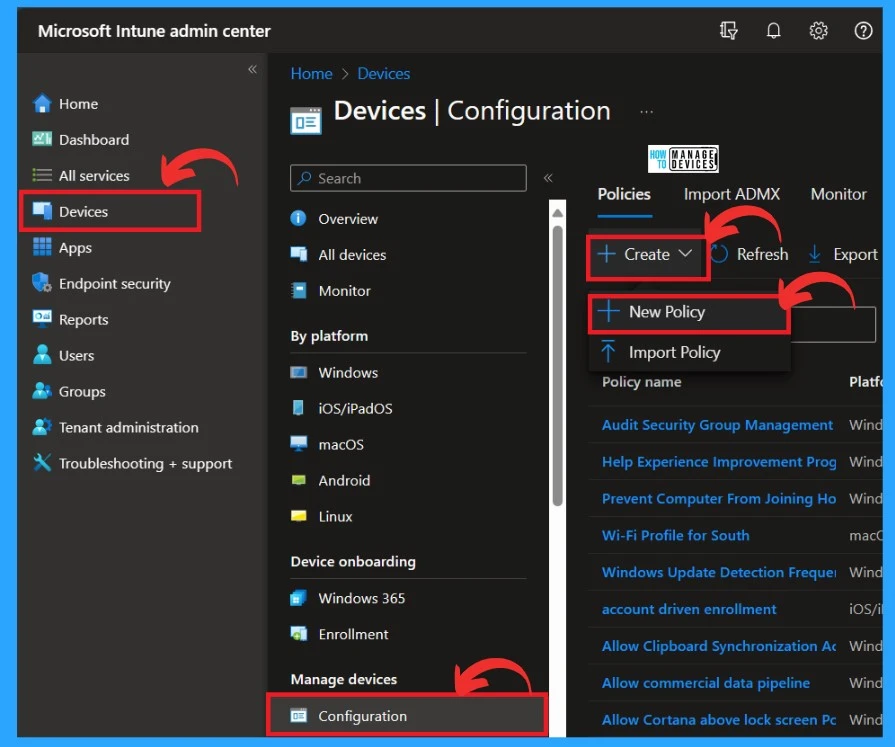
Task: Click the Refresh circular arrow icon
Action: click(x=719, y=254)
